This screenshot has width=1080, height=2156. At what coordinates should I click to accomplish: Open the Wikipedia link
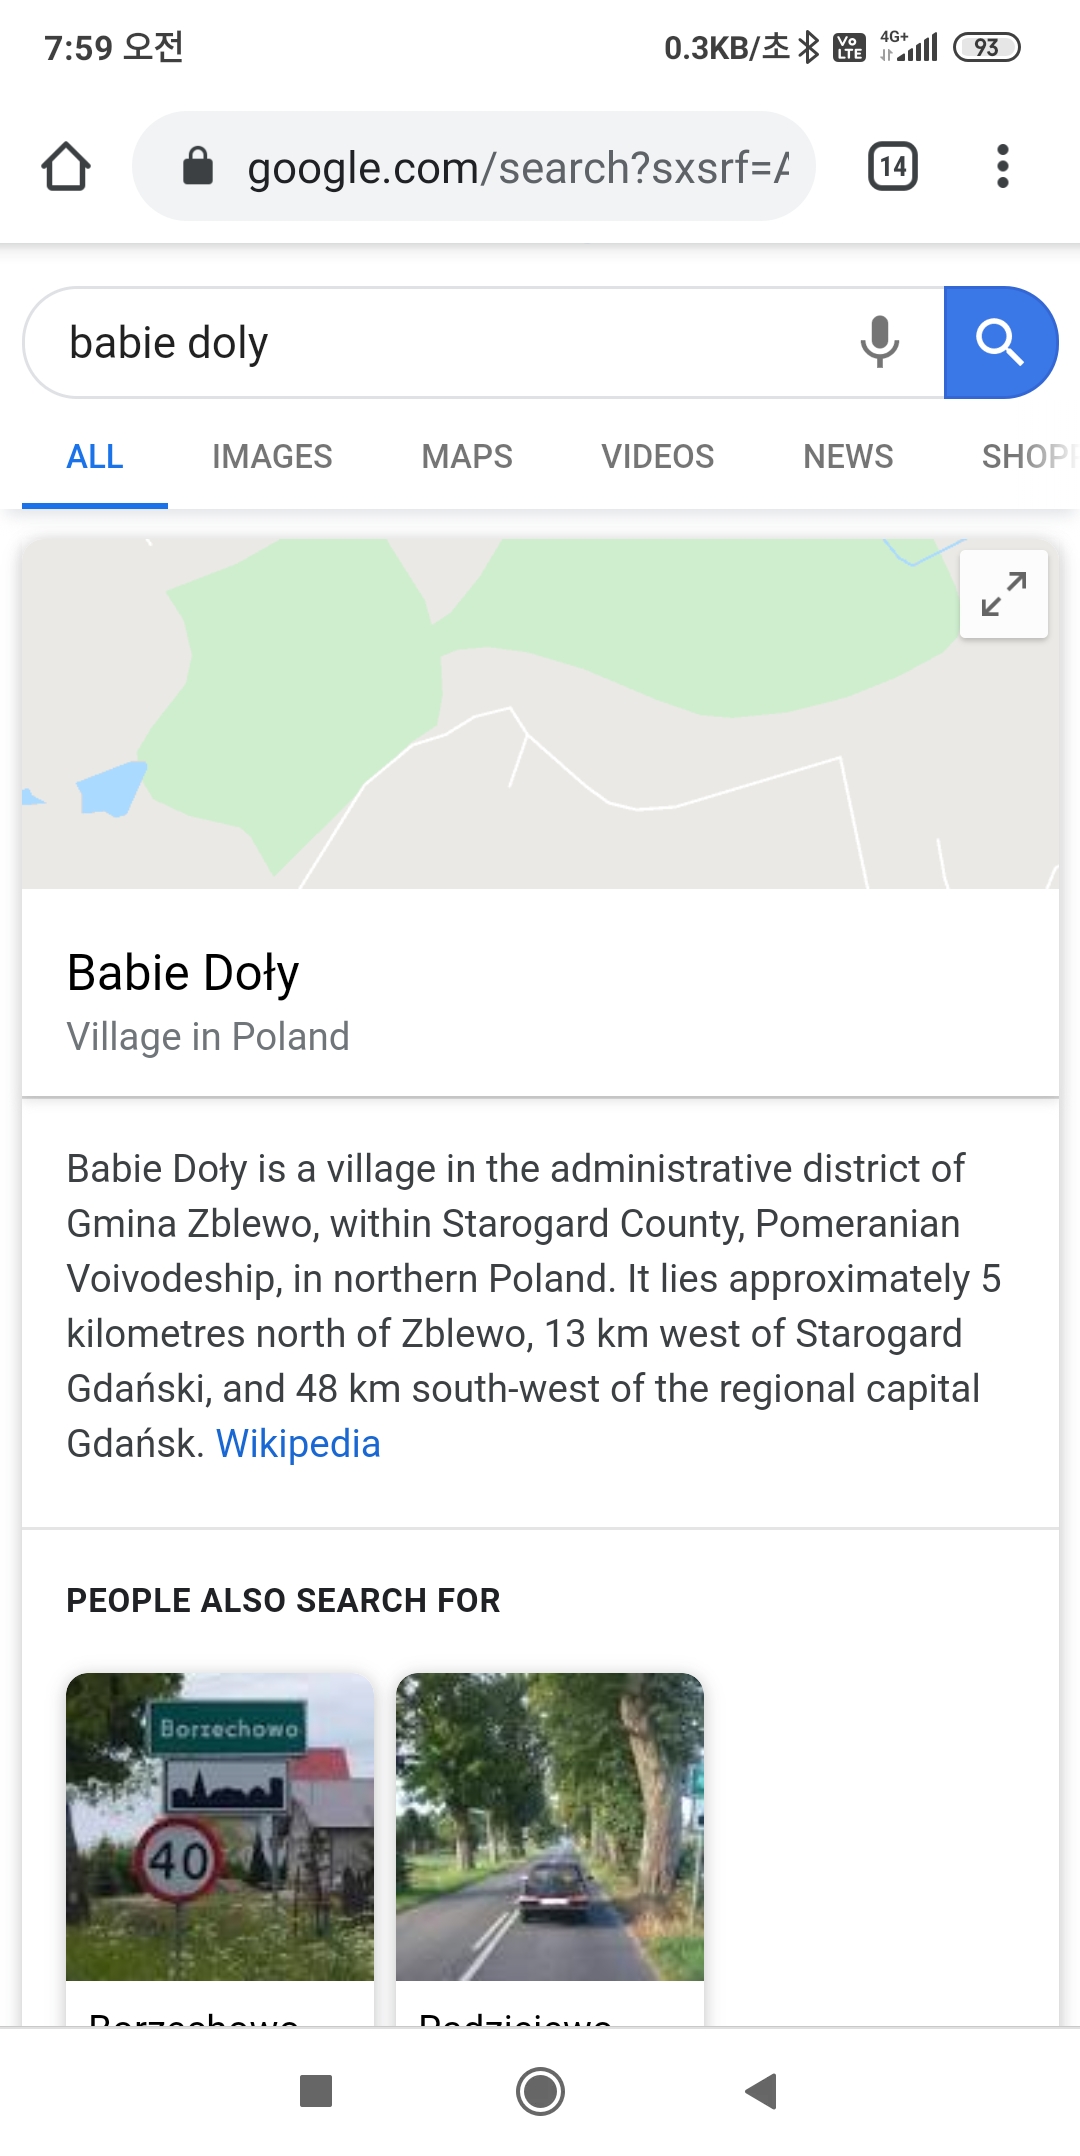(298, 1444)
